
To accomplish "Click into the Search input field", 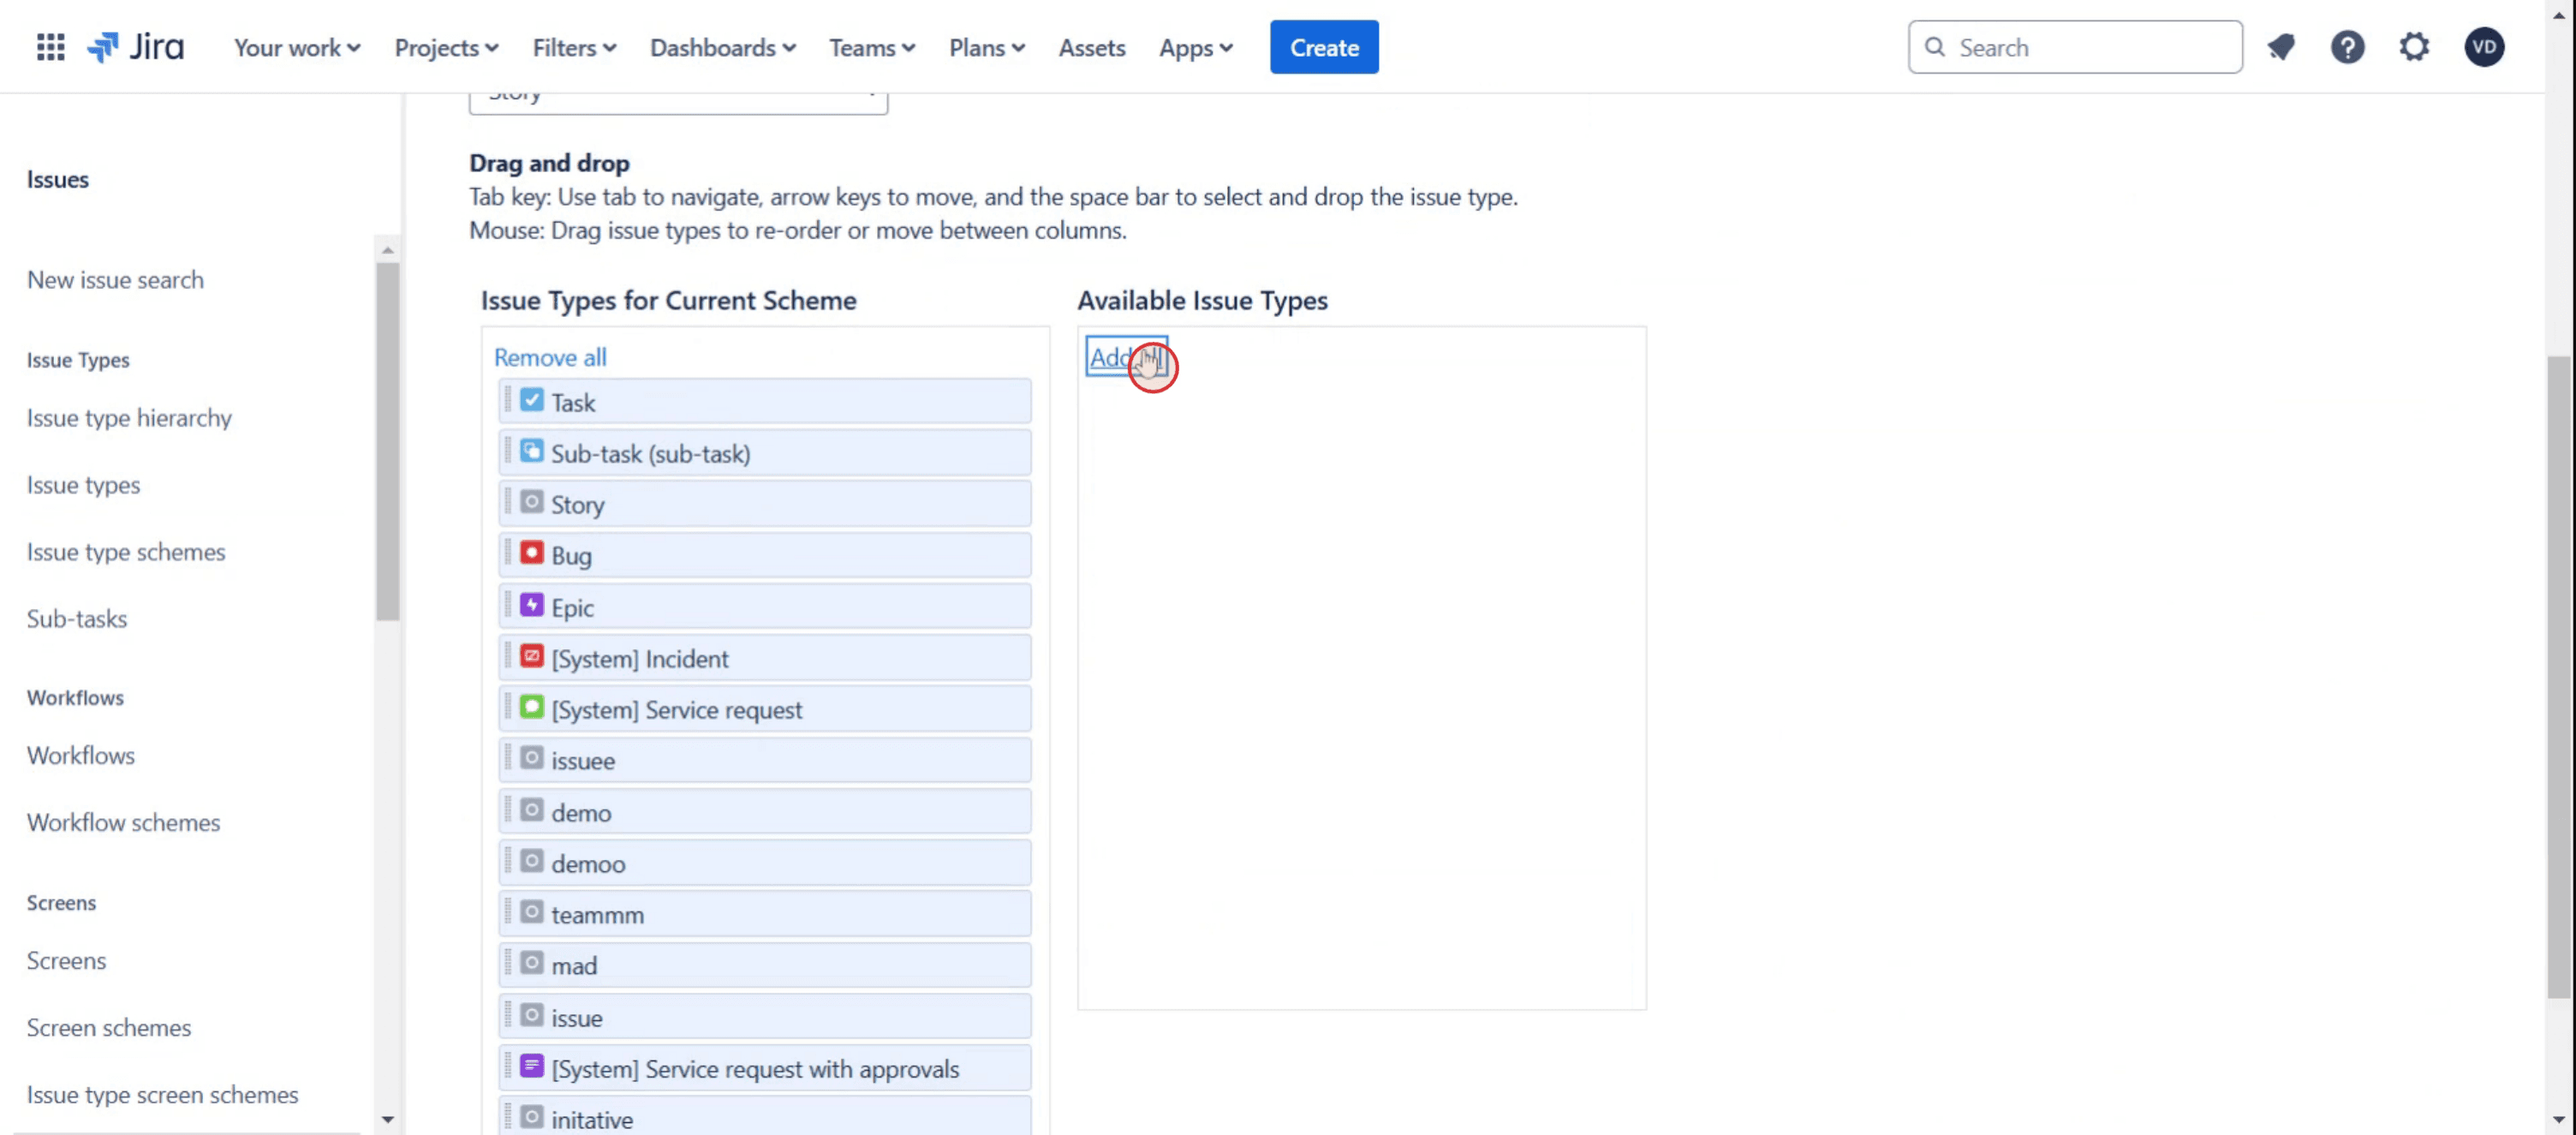I will tap(2090, 47).
